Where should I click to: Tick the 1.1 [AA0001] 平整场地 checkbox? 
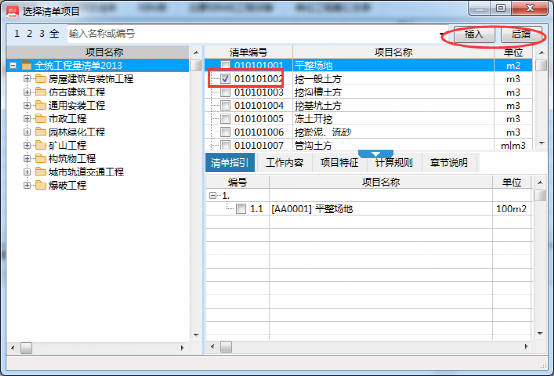click(241, 209)
